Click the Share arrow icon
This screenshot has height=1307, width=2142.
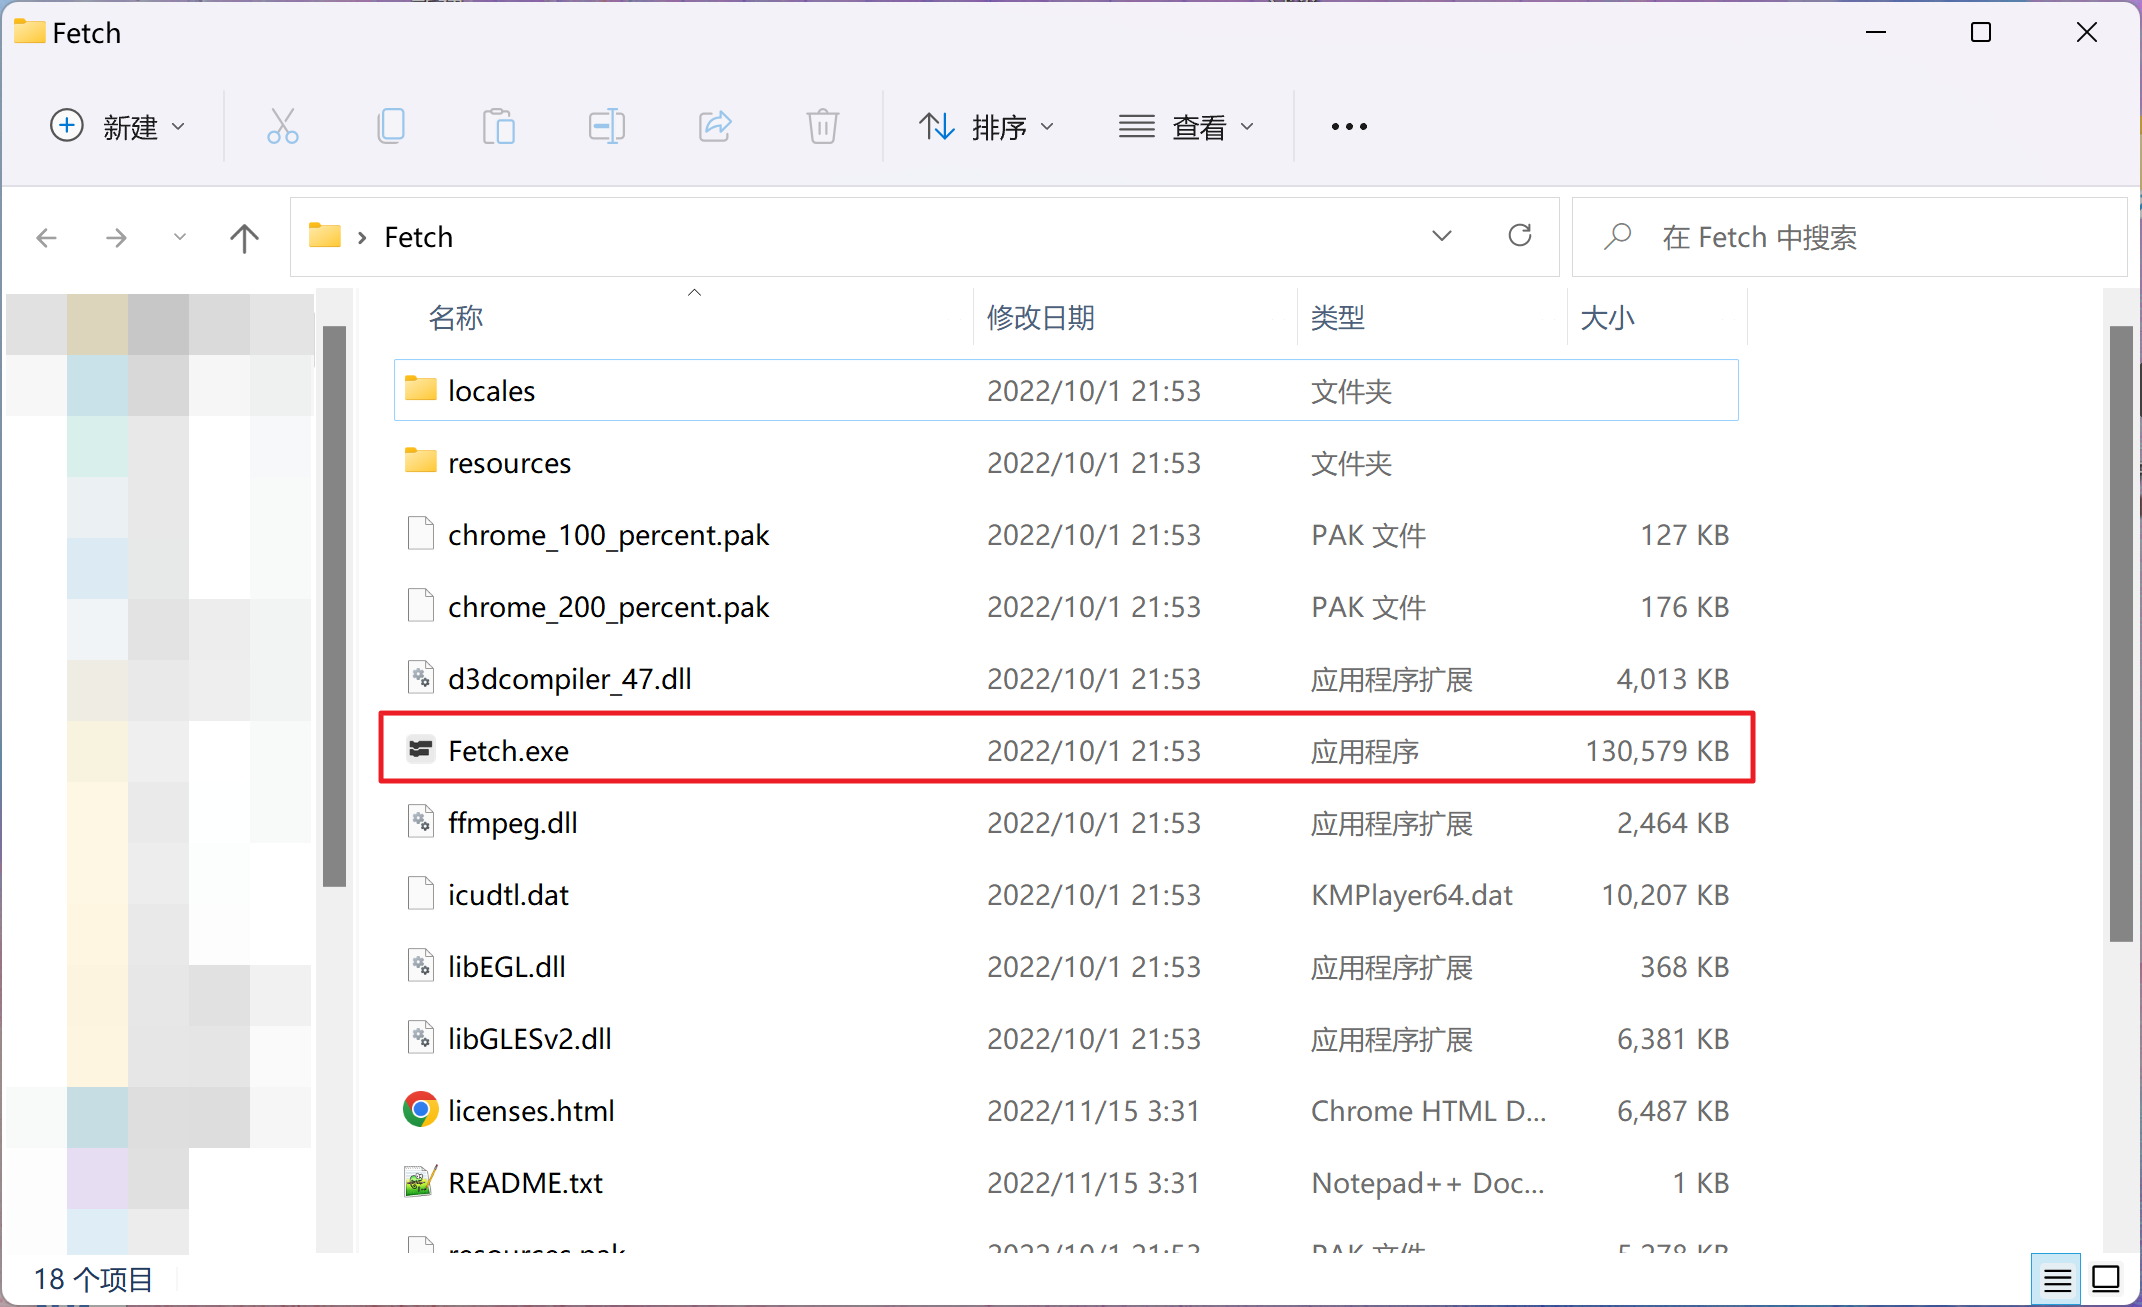click(x=715, y=127)
